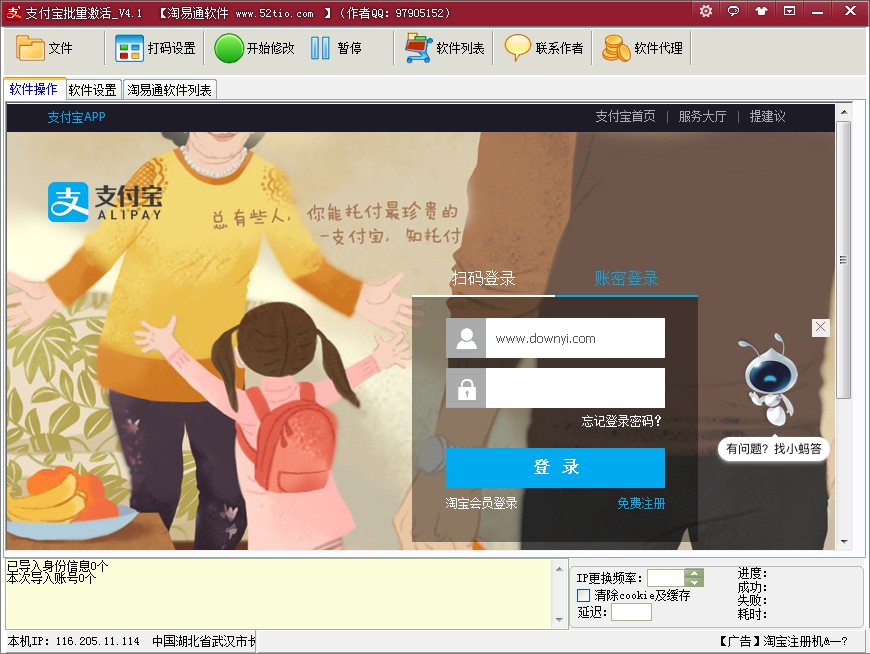870x654 pixels.
Task: Increase IP更换频率 with the up arrow
Action: [x=694, y=573]
